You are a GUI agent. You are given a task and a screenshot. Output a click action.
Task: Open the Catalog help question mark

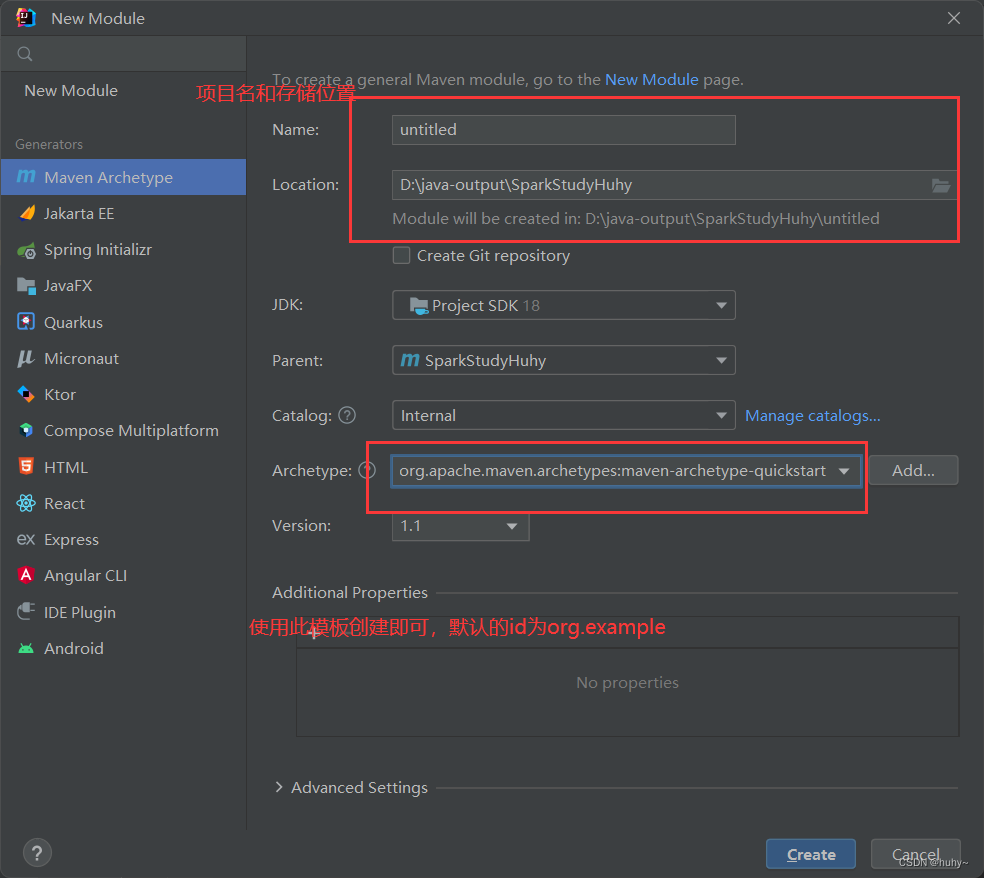pyautogui.click(x=347, y=415)
